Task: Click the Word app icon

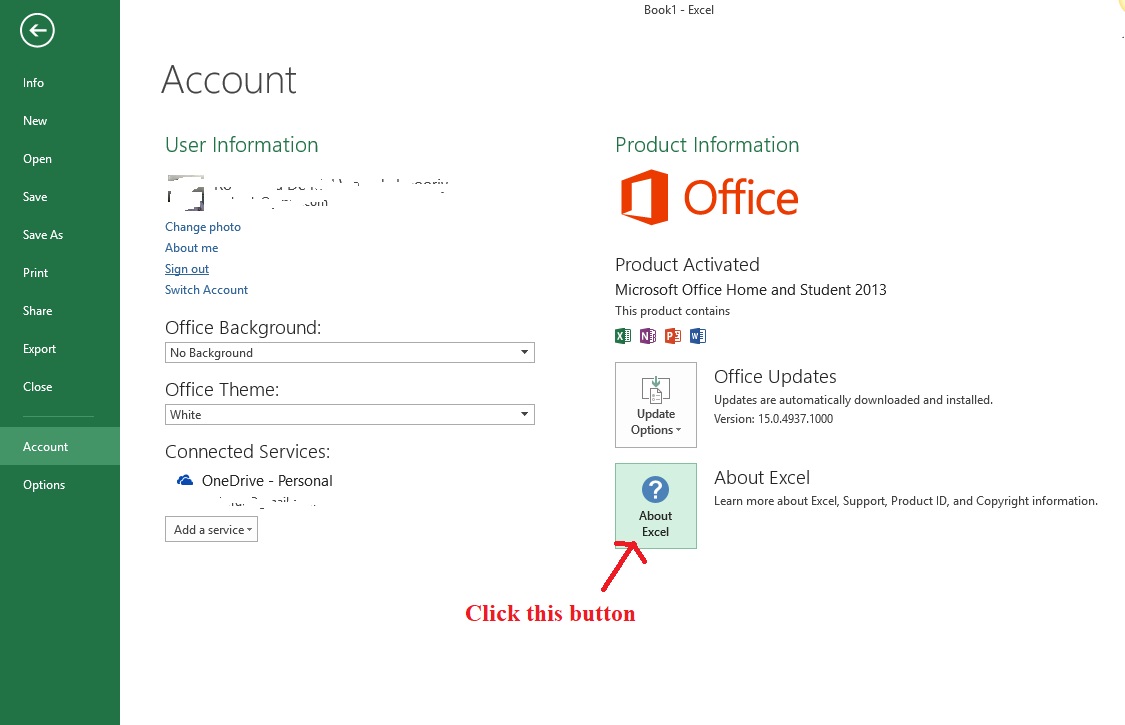Action: tap(697, 335)
